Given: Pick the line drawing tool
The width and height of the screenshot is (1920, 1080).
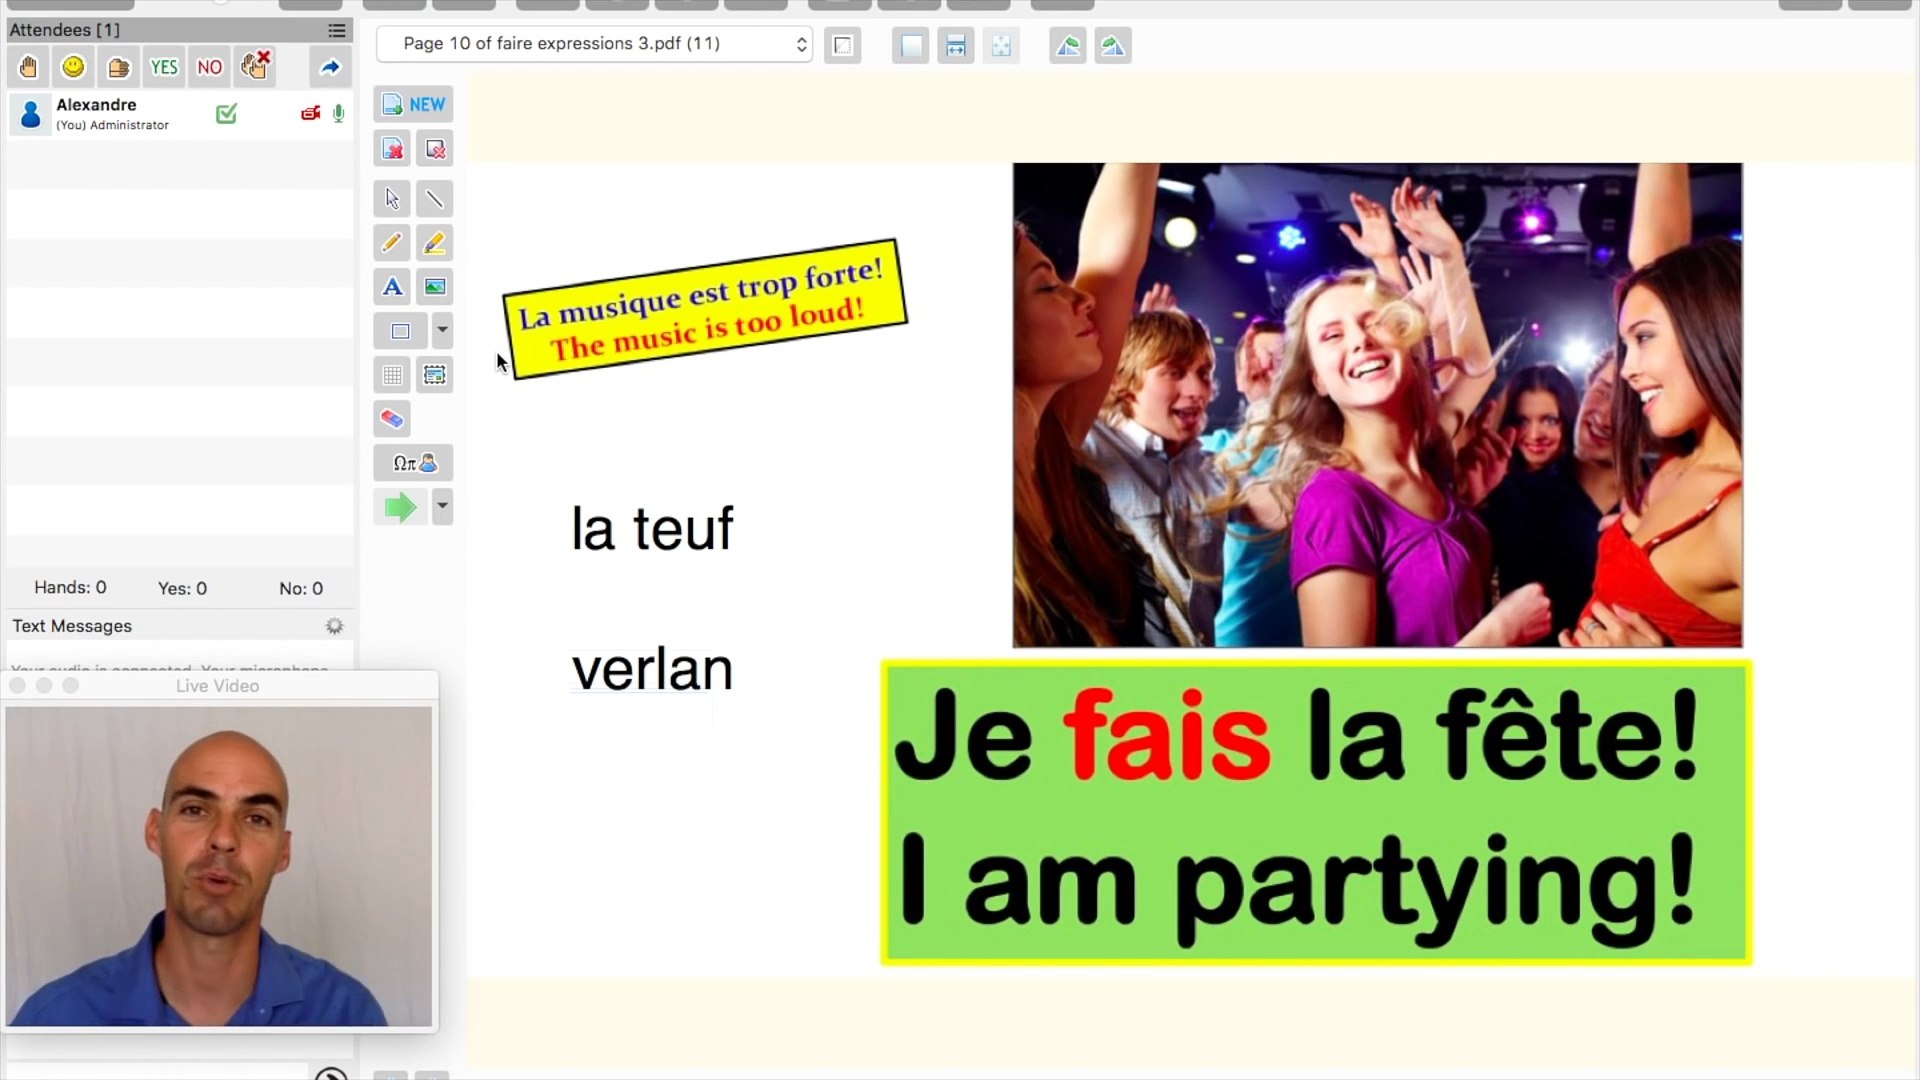Looking at the screenshot, I should tap(435, 199).
